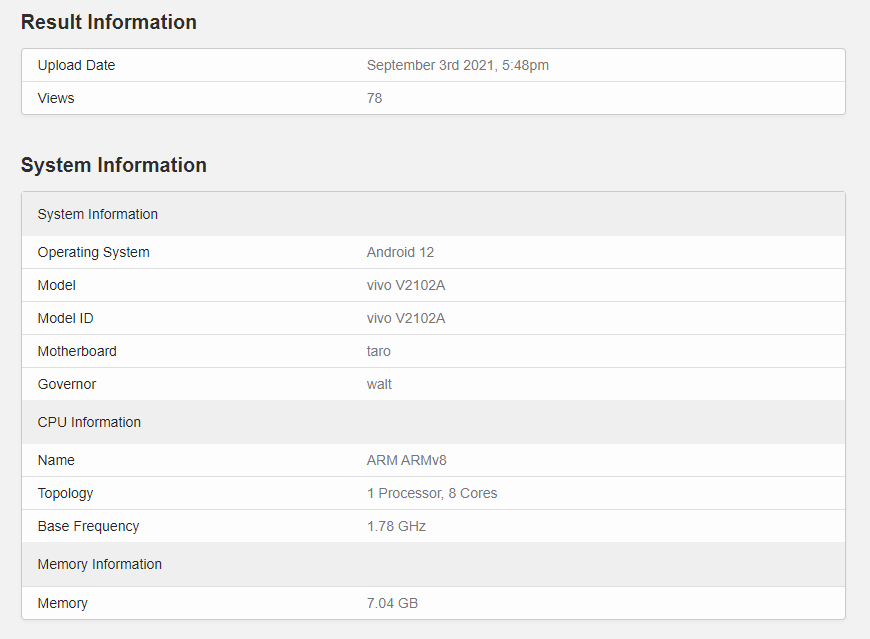Screen dimensions: 870x639
Task: Click the Views count 78
Action: pyautogui.click(x=375, y=98)
